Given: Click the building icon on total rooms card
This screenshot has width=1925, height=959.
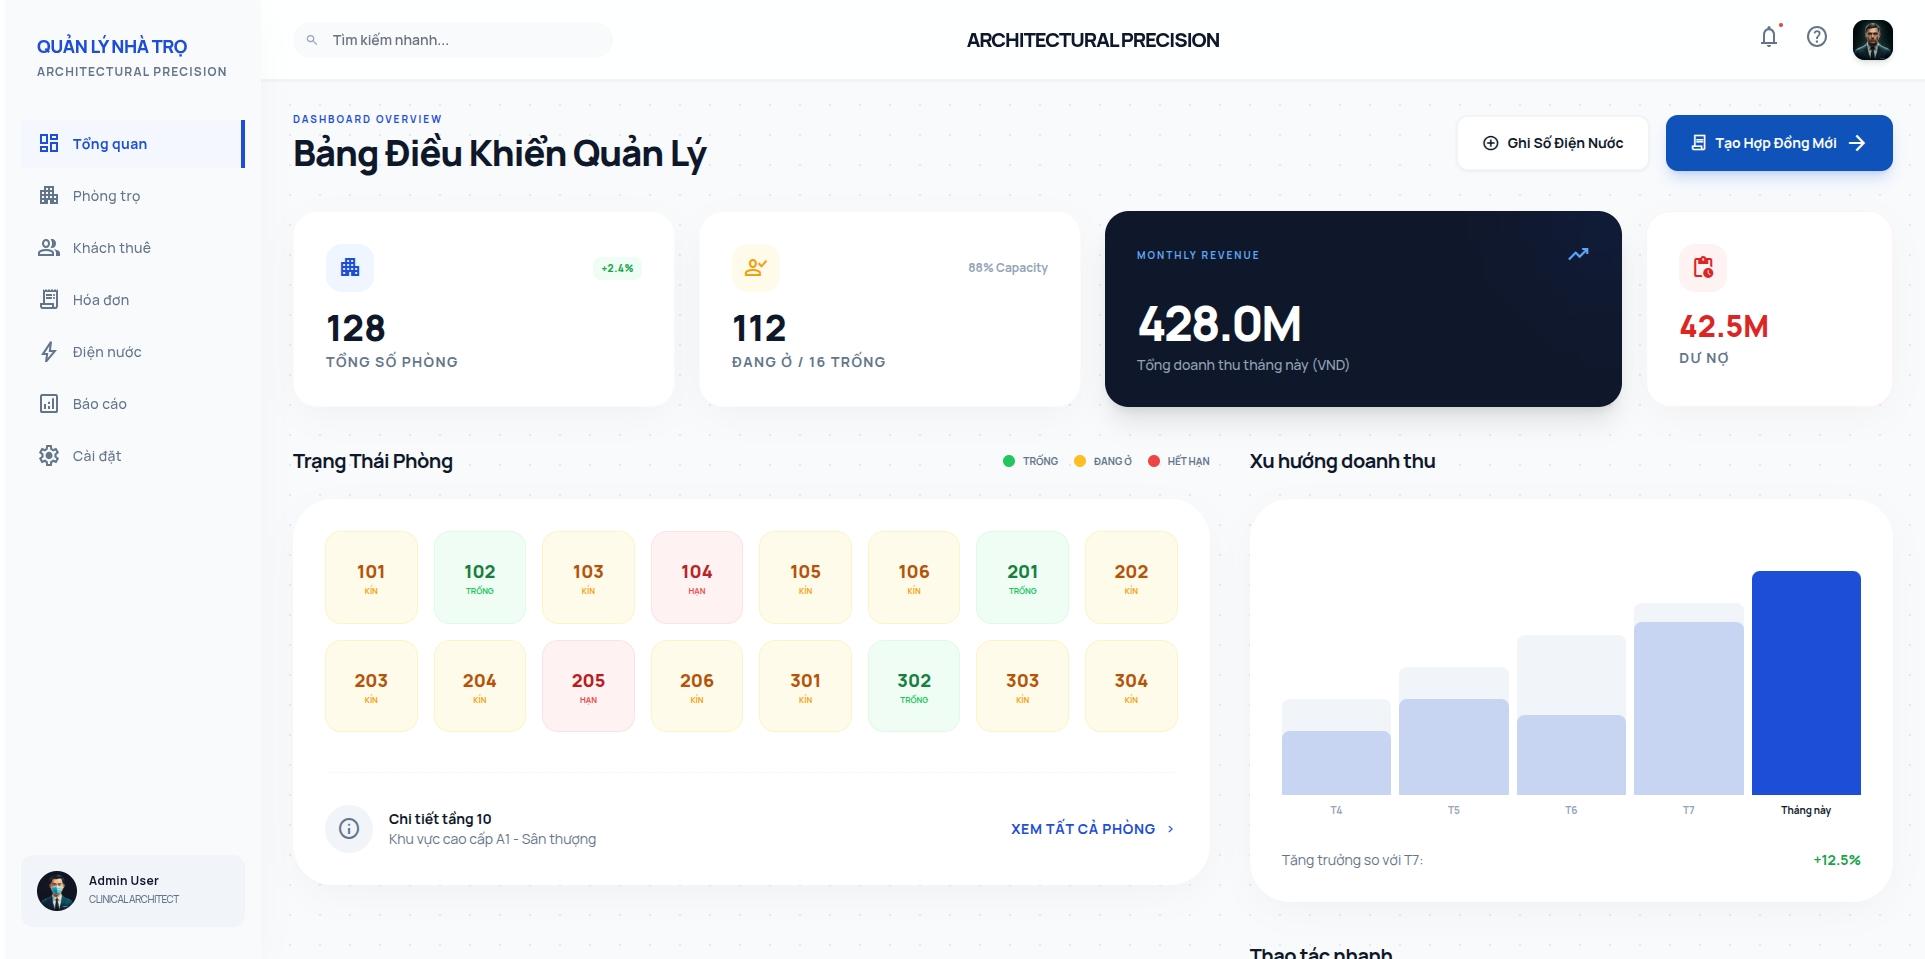Looking at the screenshot, I should [x=350, y=267].
